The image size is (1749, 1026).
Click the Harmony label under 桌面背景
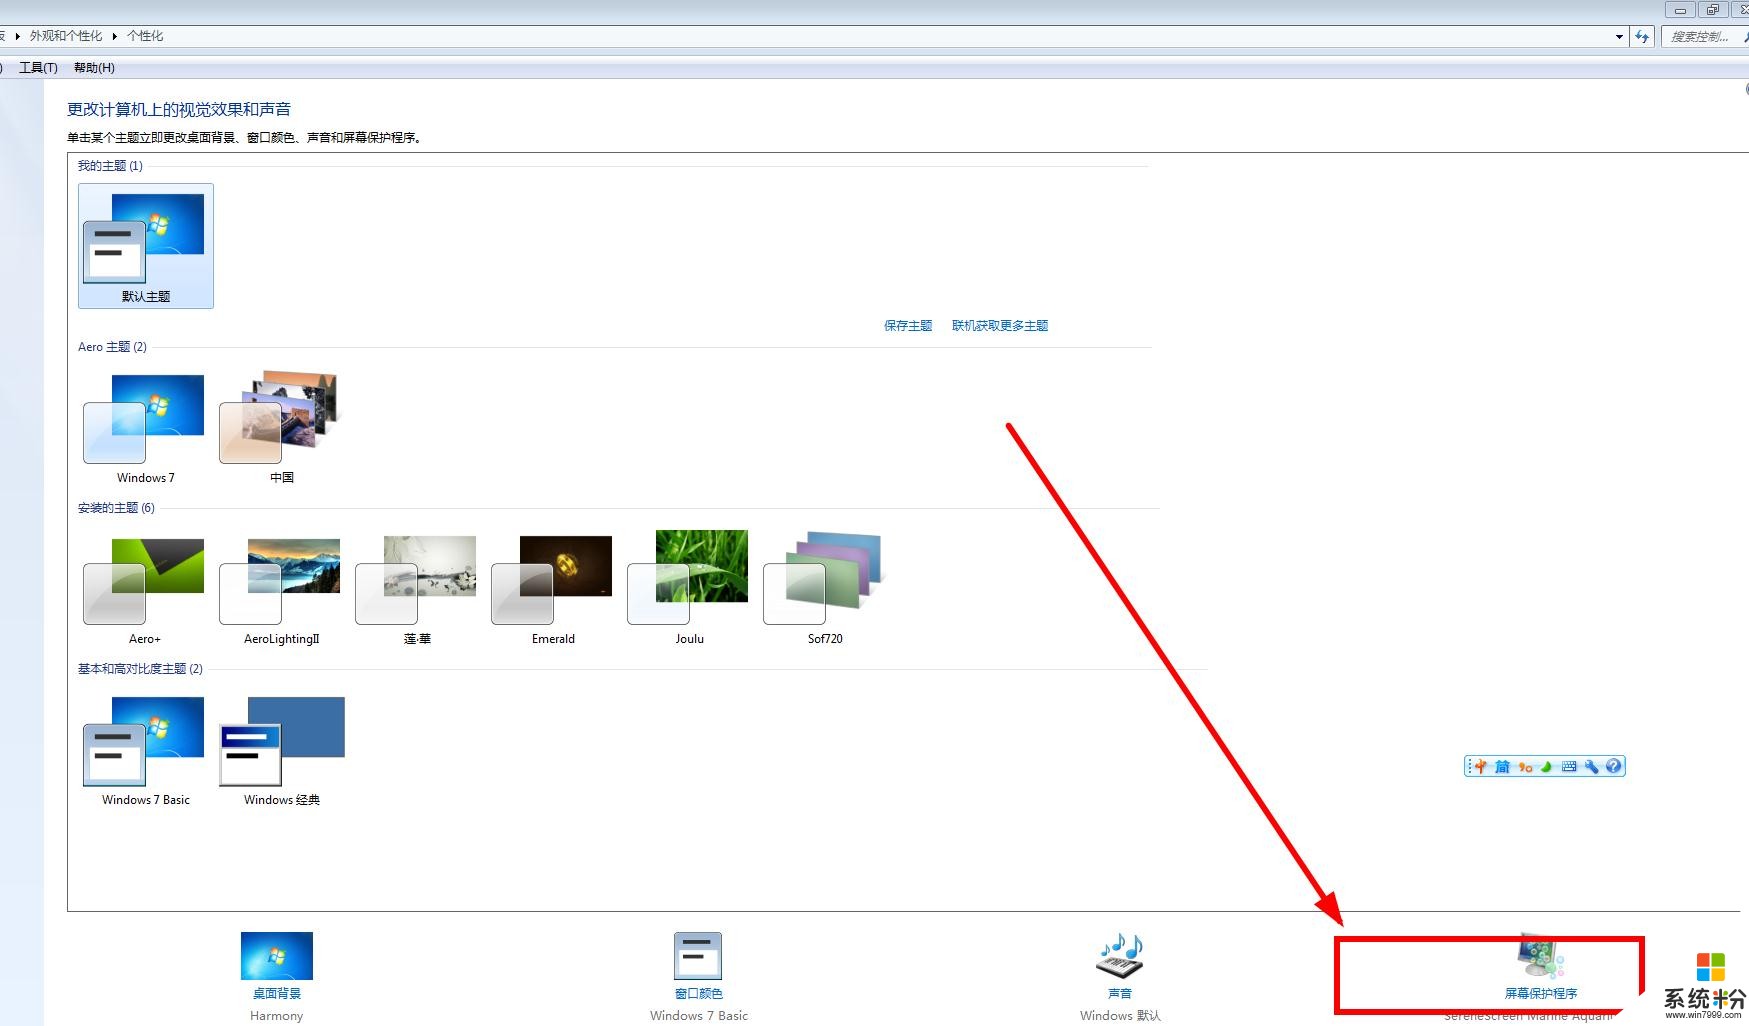point(277,1016)
